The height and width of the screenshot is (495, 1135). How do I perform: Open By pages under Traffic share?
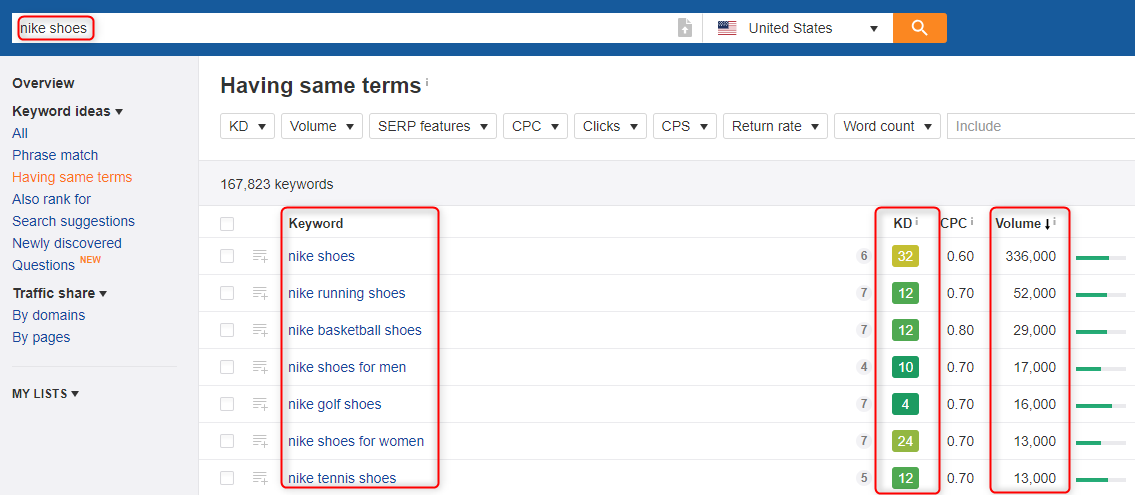[x=41, y=337]
